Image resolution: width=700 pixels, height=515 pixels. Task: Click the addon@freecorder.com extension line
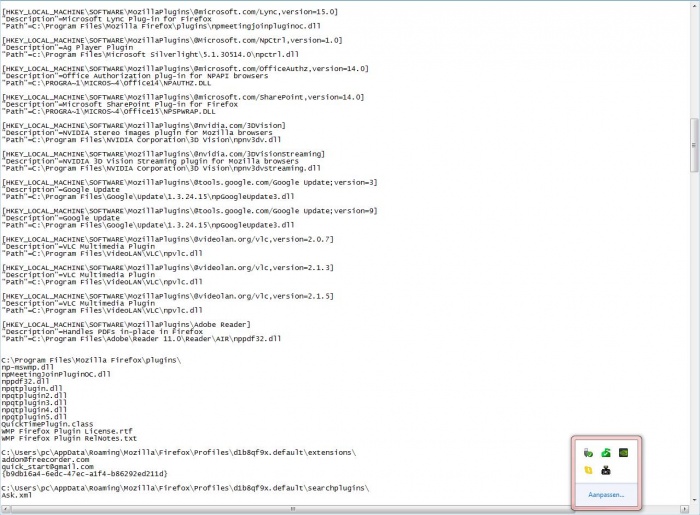45,460
